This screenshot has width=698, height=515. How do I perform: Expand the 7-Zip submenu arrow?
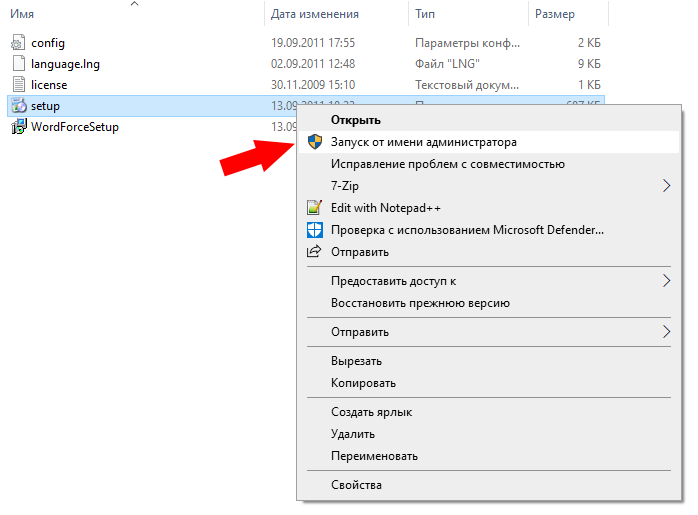(667, 186)
